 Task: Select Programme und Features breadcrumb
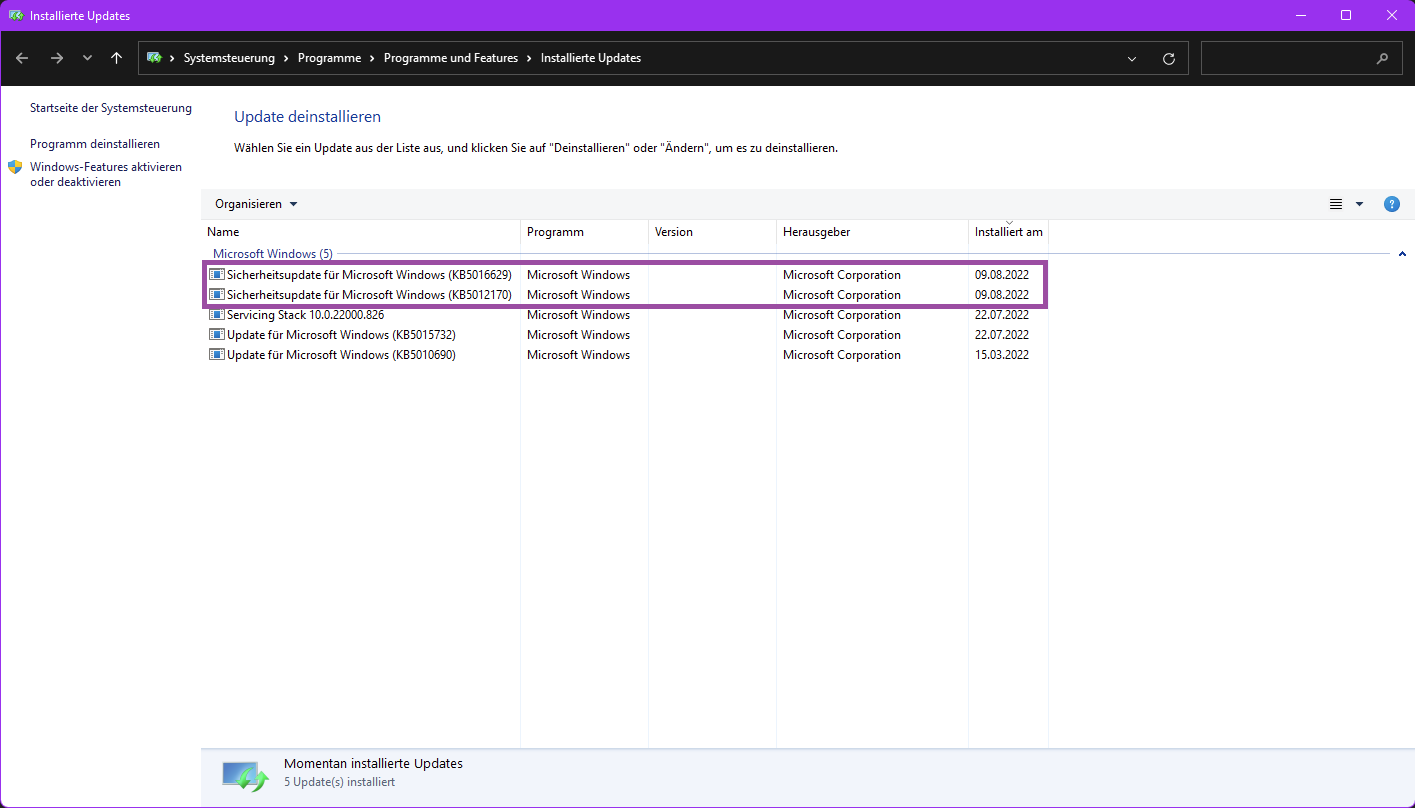coord(451,58)
